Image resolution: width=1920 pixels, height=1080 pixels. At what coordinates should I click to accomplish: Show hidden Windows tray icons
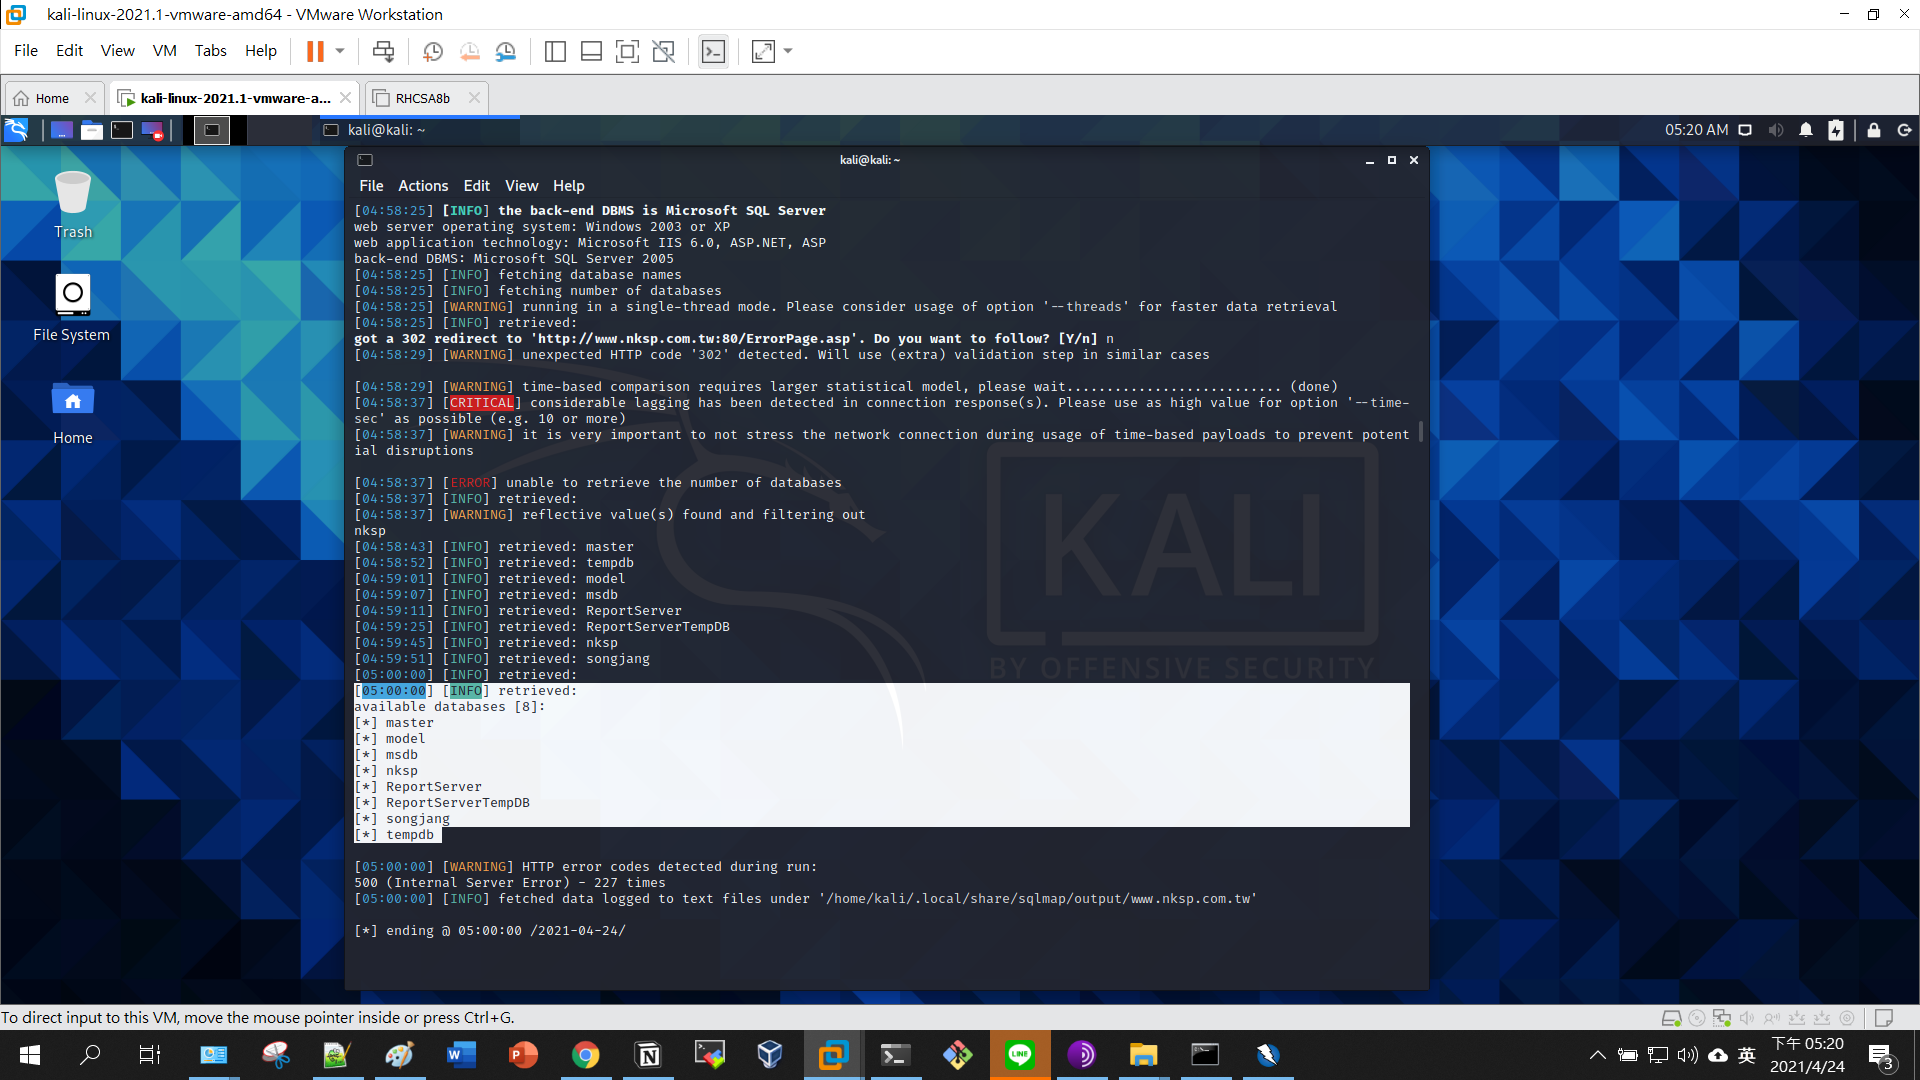click(1597, 1055)
